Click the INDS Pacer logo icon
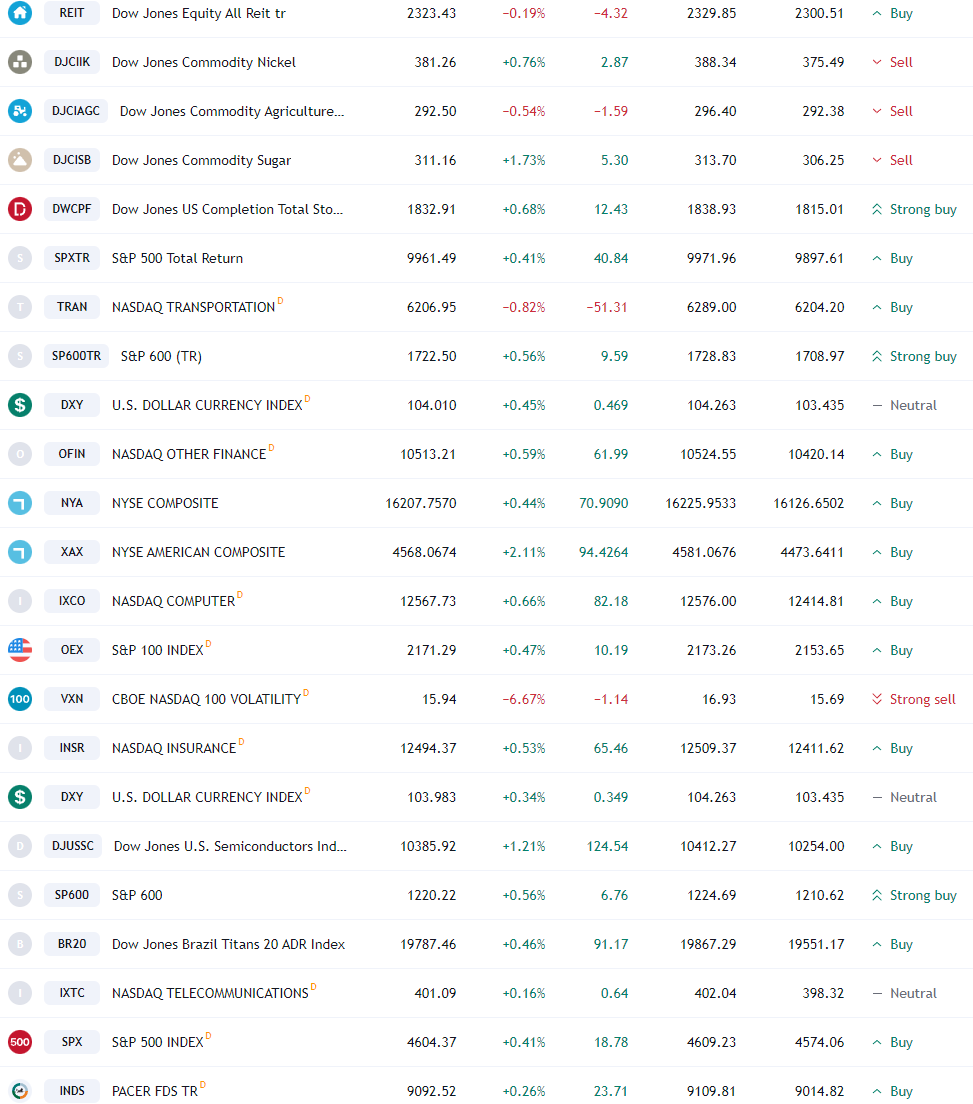The width and height of the screenshot is (973, 1104). click(20, 1091)
